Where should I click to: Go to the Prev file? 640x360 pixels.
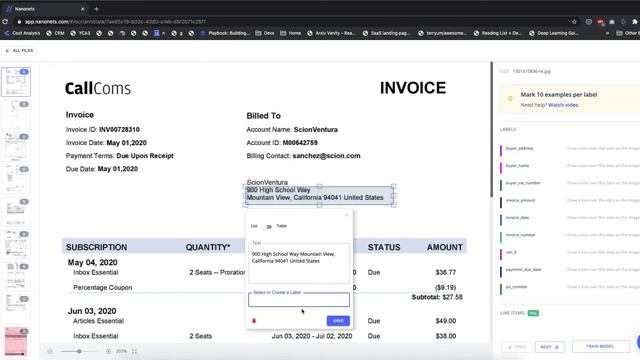pyautogui.click(x=516, y=347)
